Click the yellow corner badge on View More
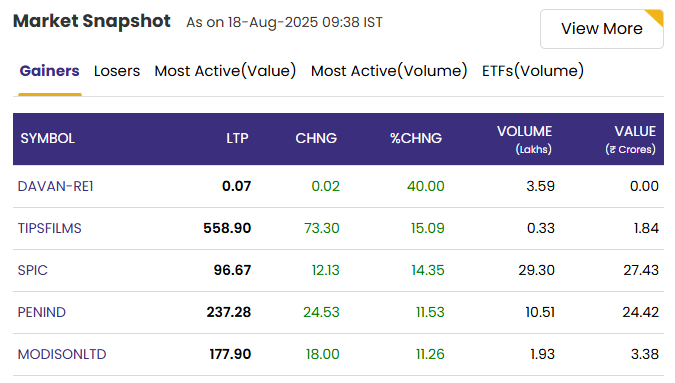This screenshot has height=383, width=675. pyautogui.click(x=655, y=17)
